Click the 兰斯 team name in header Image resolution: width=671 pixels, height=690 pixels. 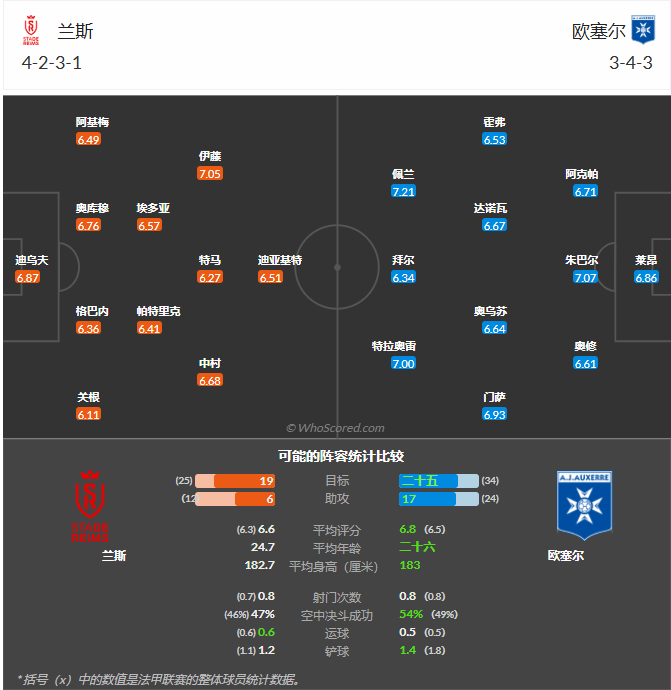pos(76,31)
